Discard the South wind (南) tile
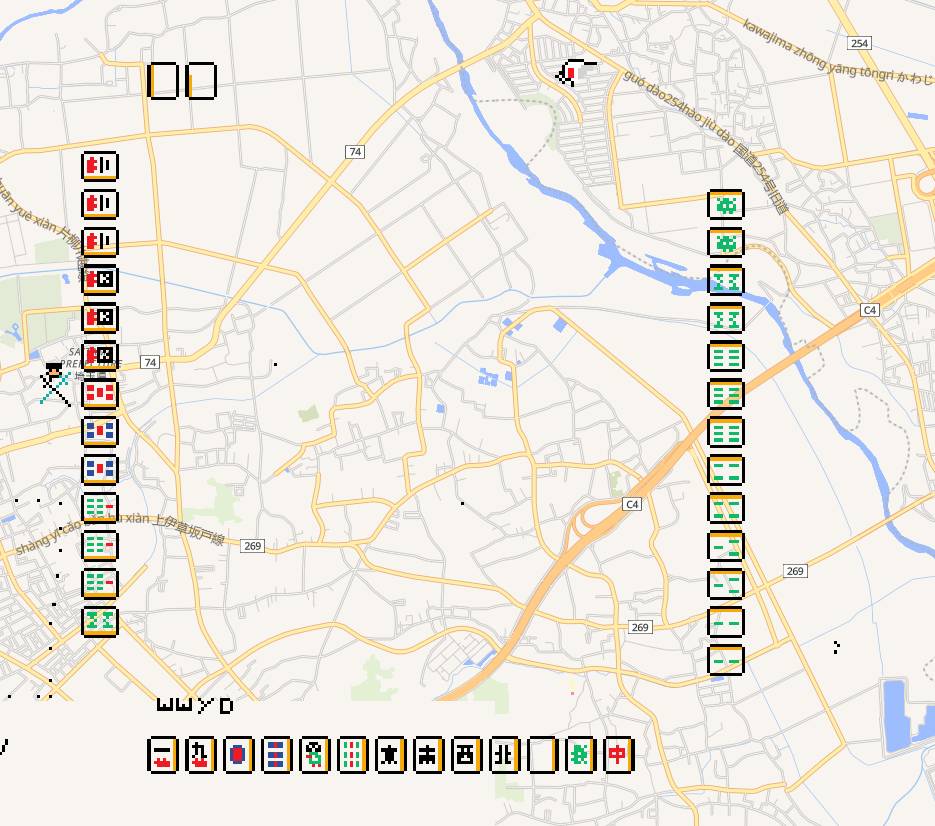The image size is (935, 826). pyautogui.click(x=429, y=755)
